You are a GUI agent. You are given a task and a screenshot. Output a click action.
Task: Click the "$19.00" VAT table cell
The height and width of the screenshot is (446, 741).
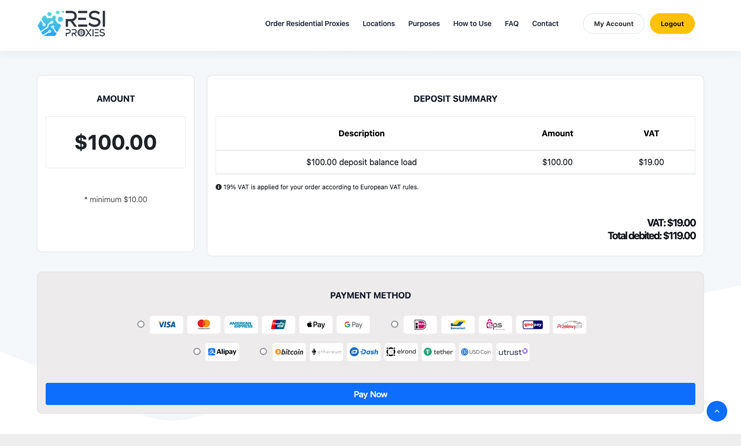point(651,162)
